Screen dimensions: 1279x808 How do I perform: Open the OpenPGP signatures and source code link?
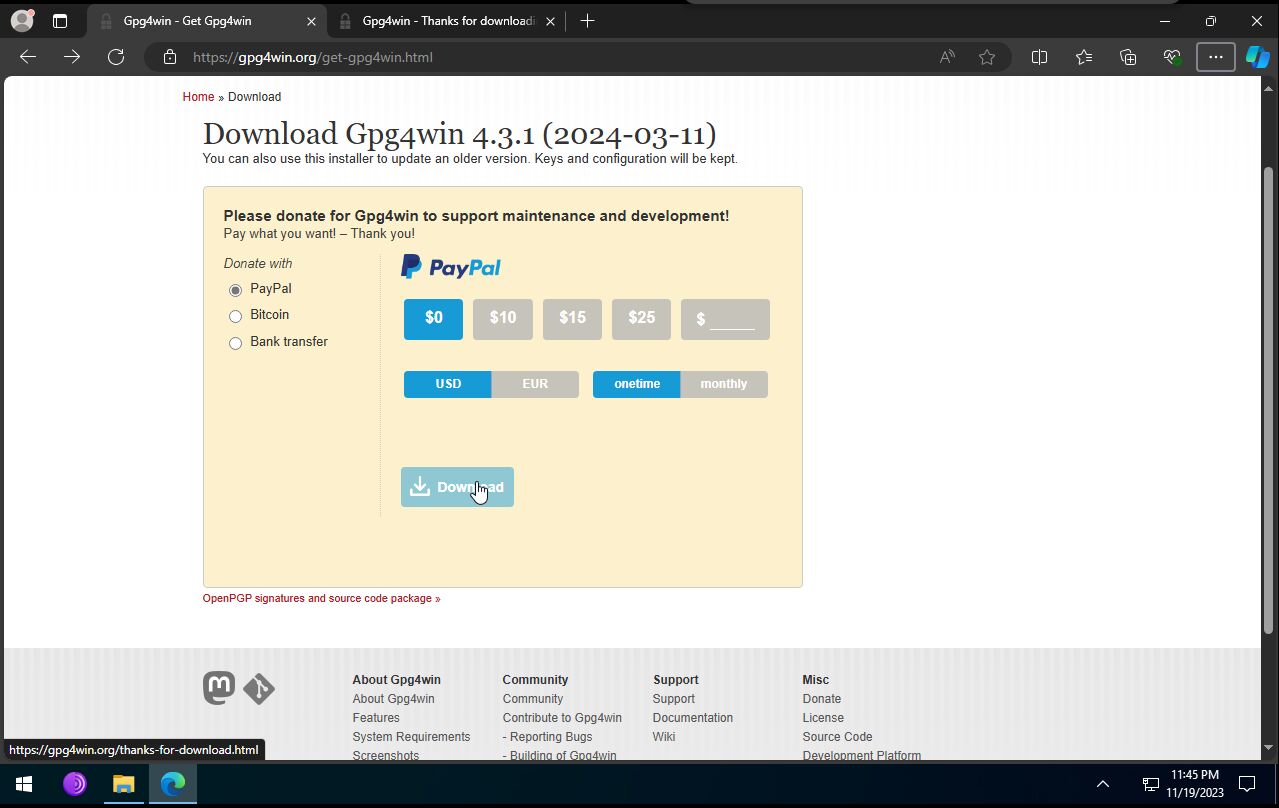click(321, 598)
